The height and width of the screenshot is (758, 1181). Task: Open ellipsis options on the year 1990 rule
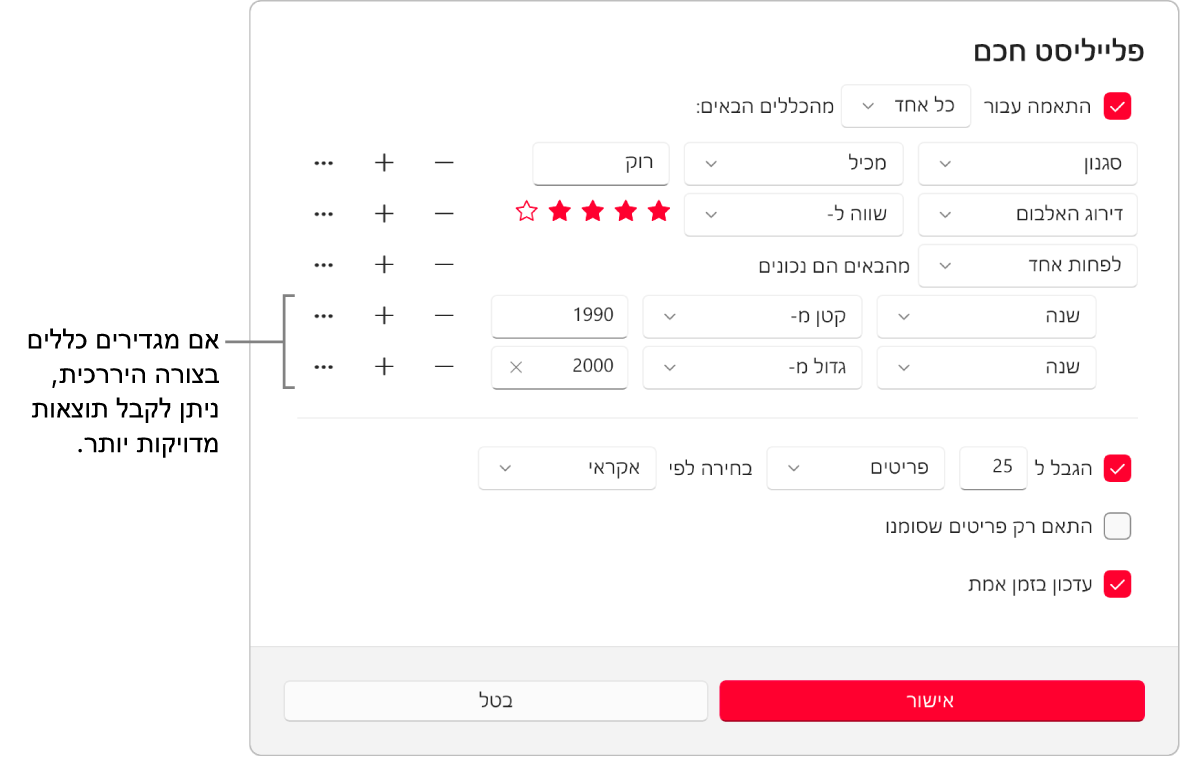323,315
